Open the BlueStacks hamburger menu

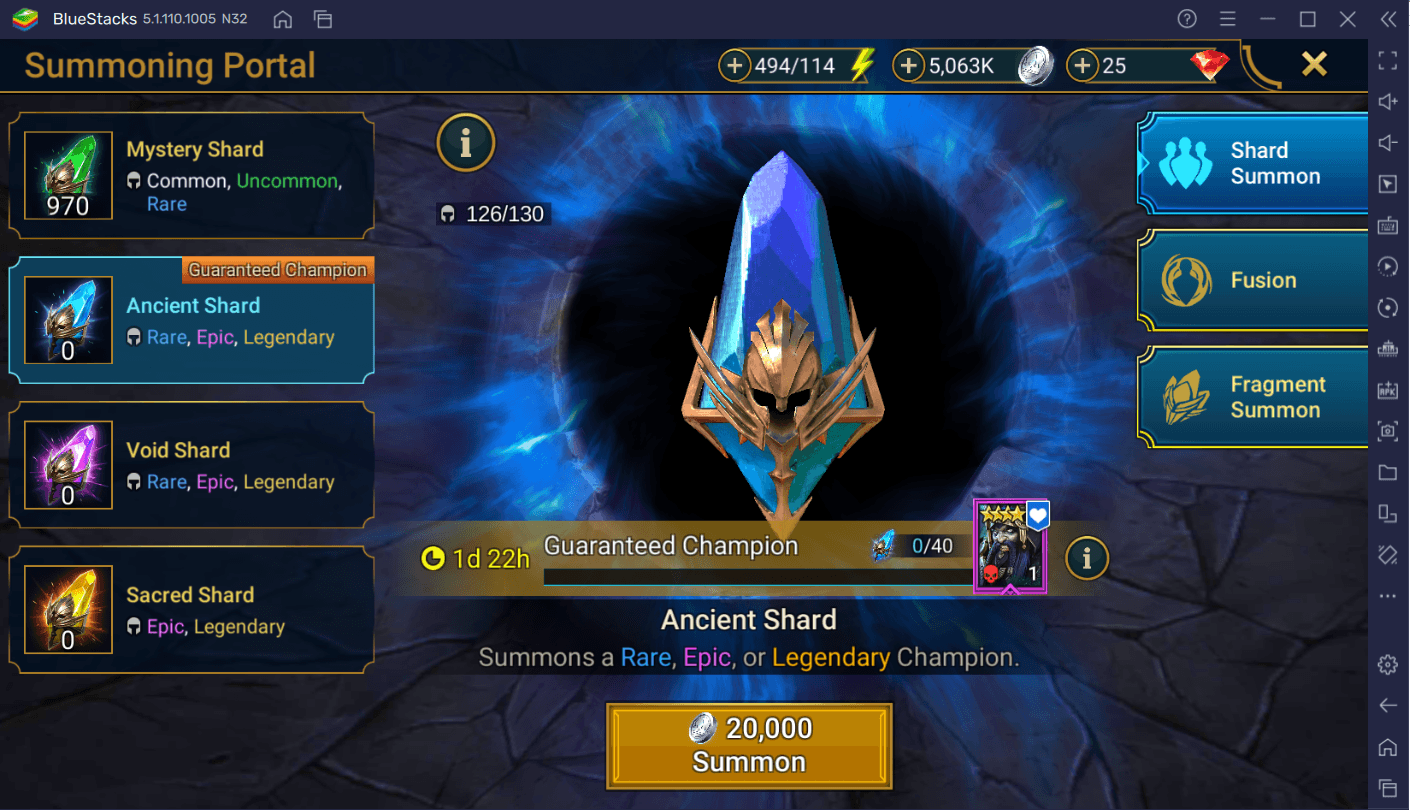(1228, 19)
